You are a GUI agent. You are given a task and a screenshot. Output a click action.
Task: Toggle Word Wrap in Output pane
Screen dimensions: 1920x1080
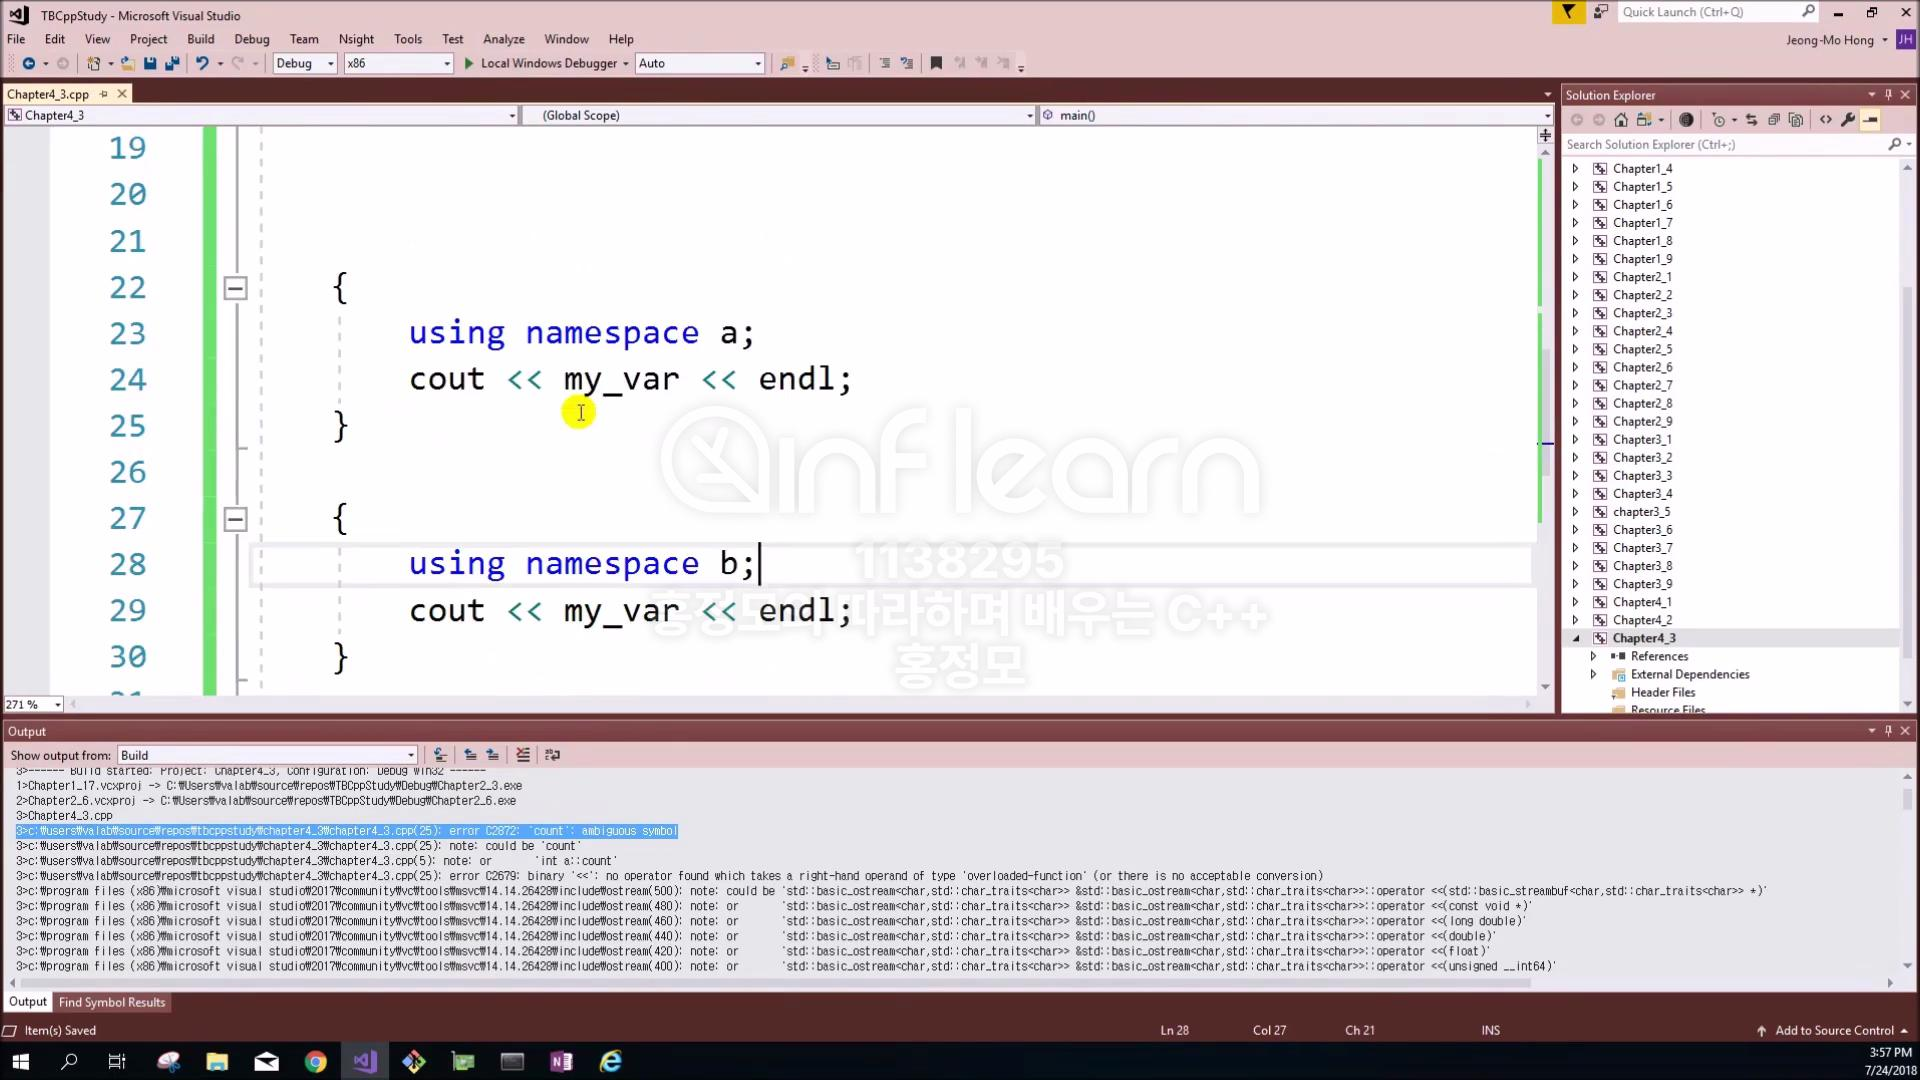coord(552,755)
